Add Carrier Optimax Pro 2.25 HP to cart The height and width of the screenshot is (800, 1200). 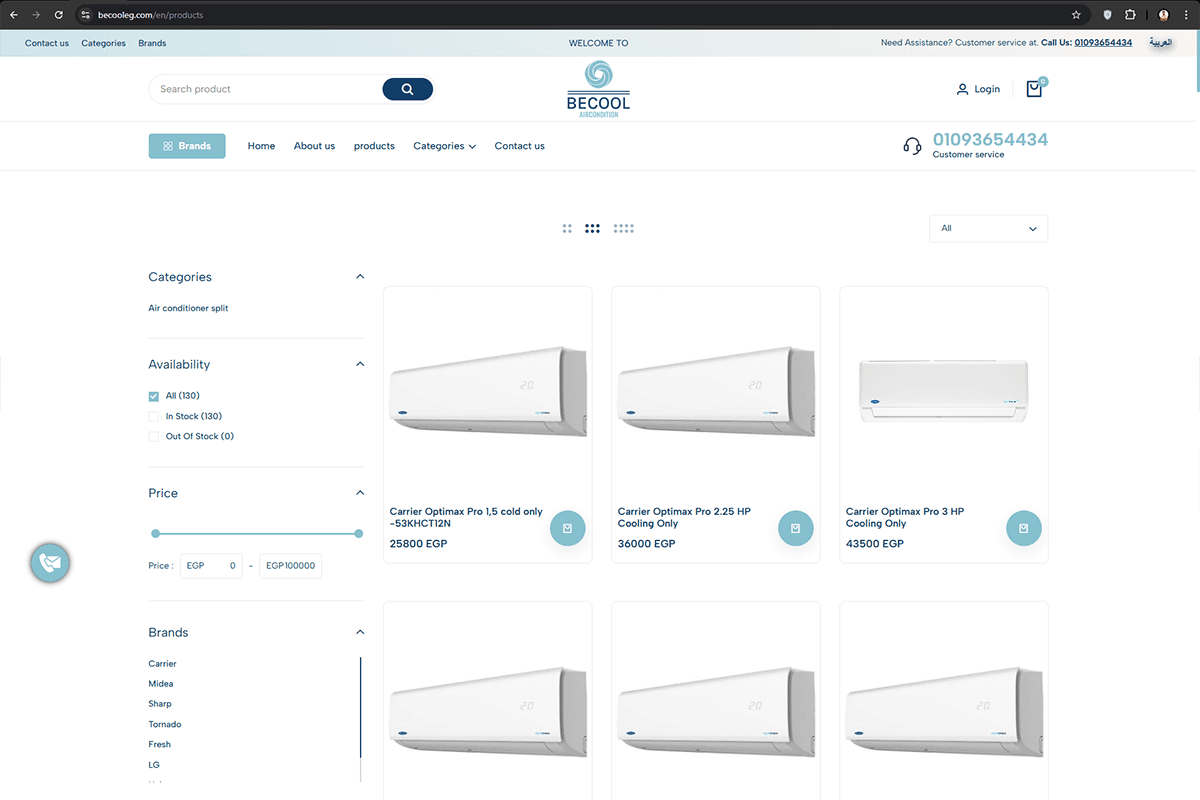[795, 528]
